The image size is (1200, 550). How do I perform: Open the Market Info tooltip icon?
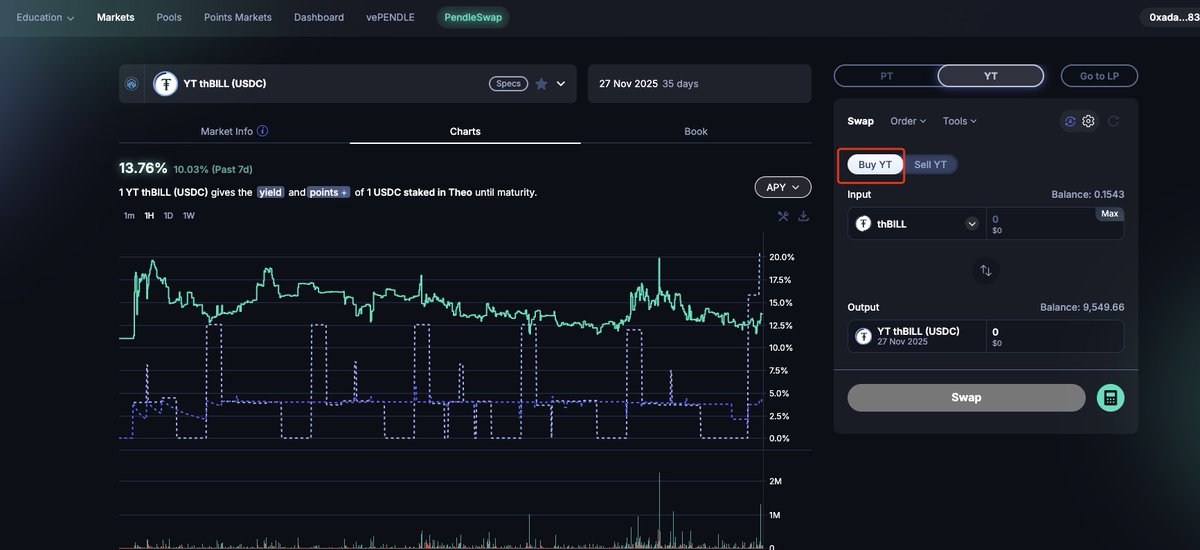click(x=262, y=131)
